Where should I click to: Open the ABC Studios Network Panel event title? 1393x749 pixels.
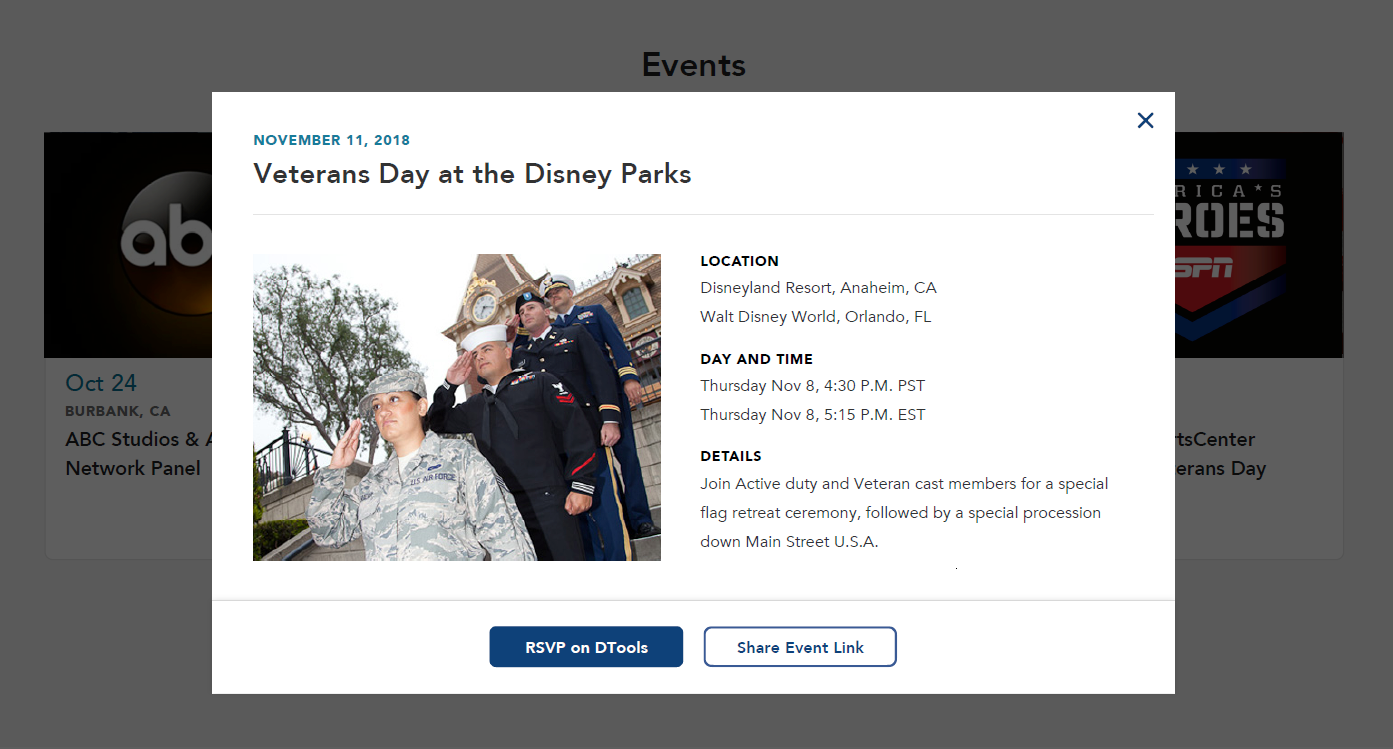coord(133,454)
